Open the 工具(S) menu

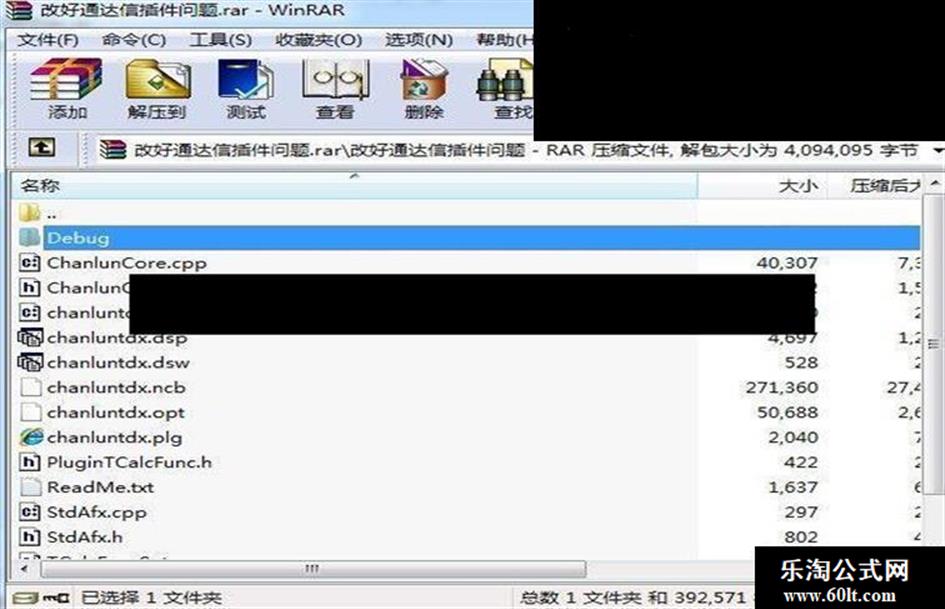point(220,40)
